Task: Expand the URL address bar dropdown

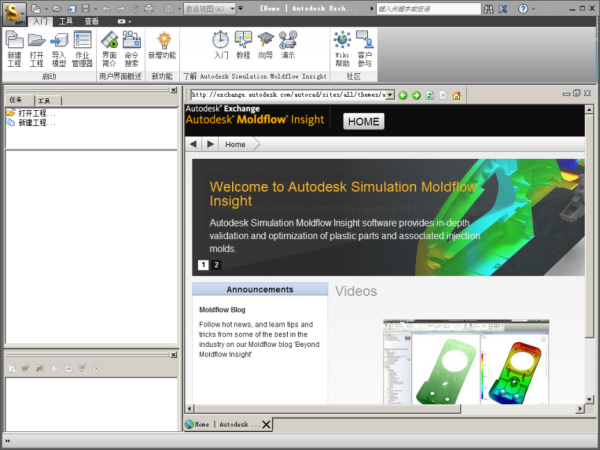Action: tap(390, 95)
